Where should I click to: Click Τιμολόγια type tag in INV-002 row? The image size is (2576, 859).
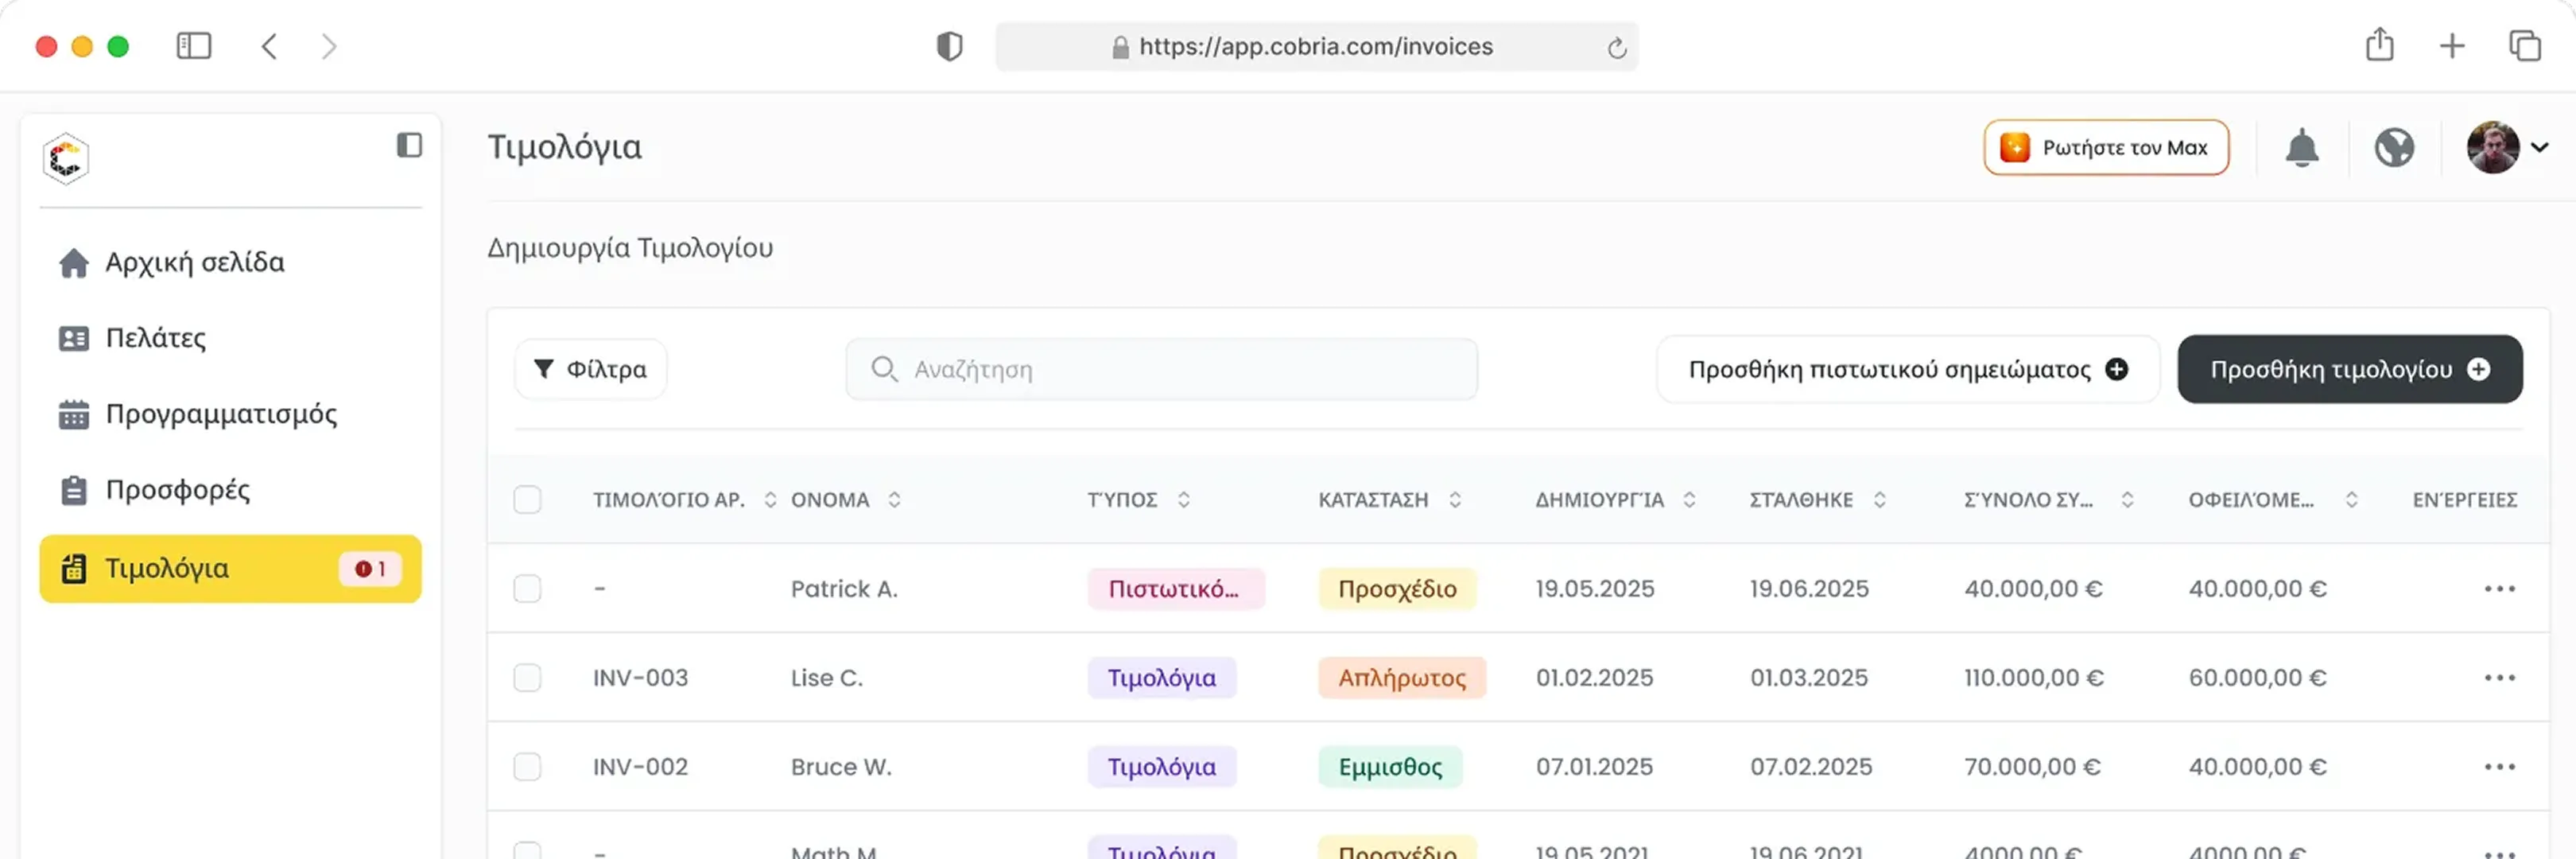click(x=1162, y=767)
